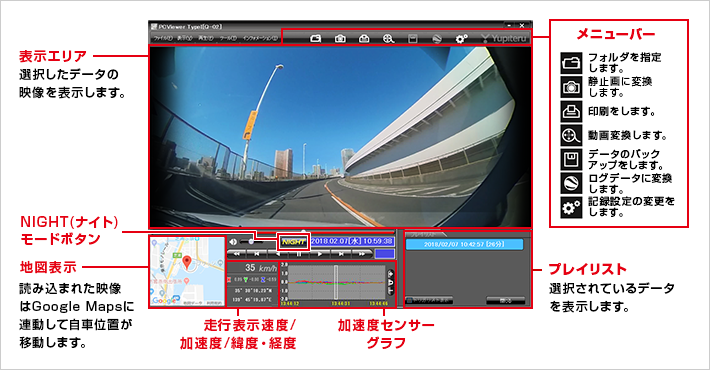Click the forward play button

(x=320, y=254)
